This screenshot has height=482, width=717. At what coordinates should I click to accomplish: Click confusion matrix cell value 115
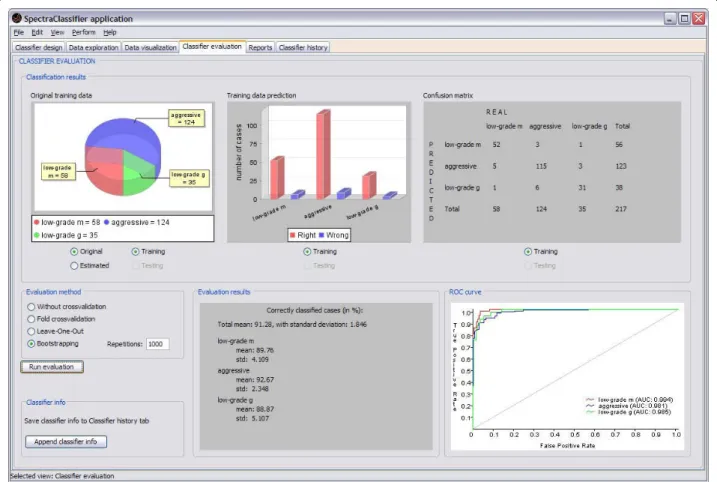541,166
